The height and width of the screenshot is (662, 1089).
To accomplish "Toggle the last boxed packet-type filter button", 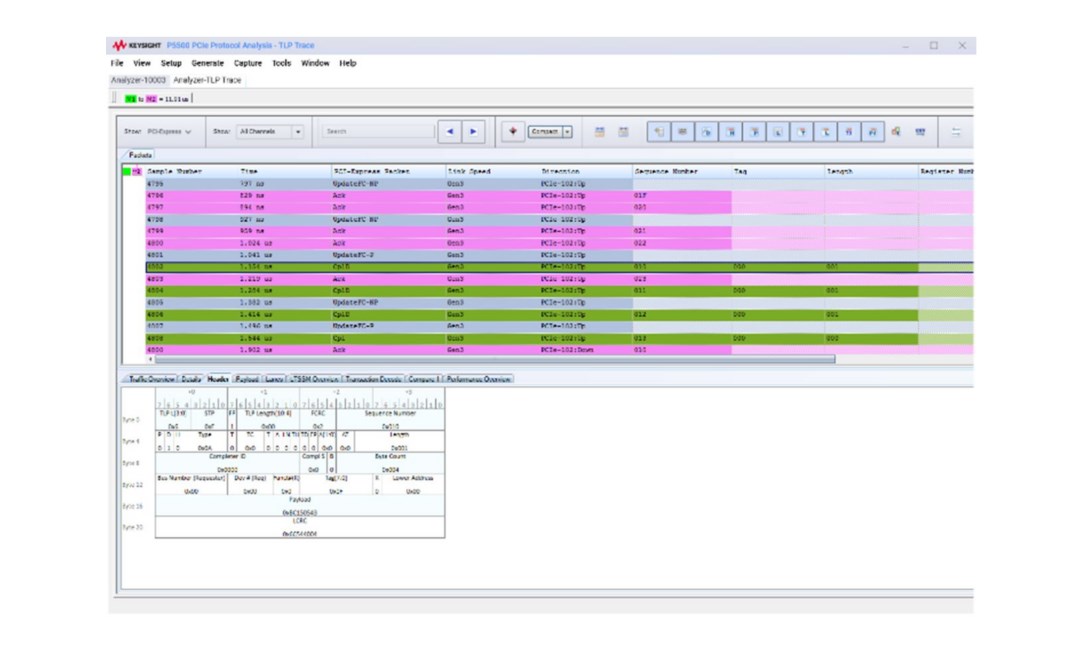I will coord(872,131).
